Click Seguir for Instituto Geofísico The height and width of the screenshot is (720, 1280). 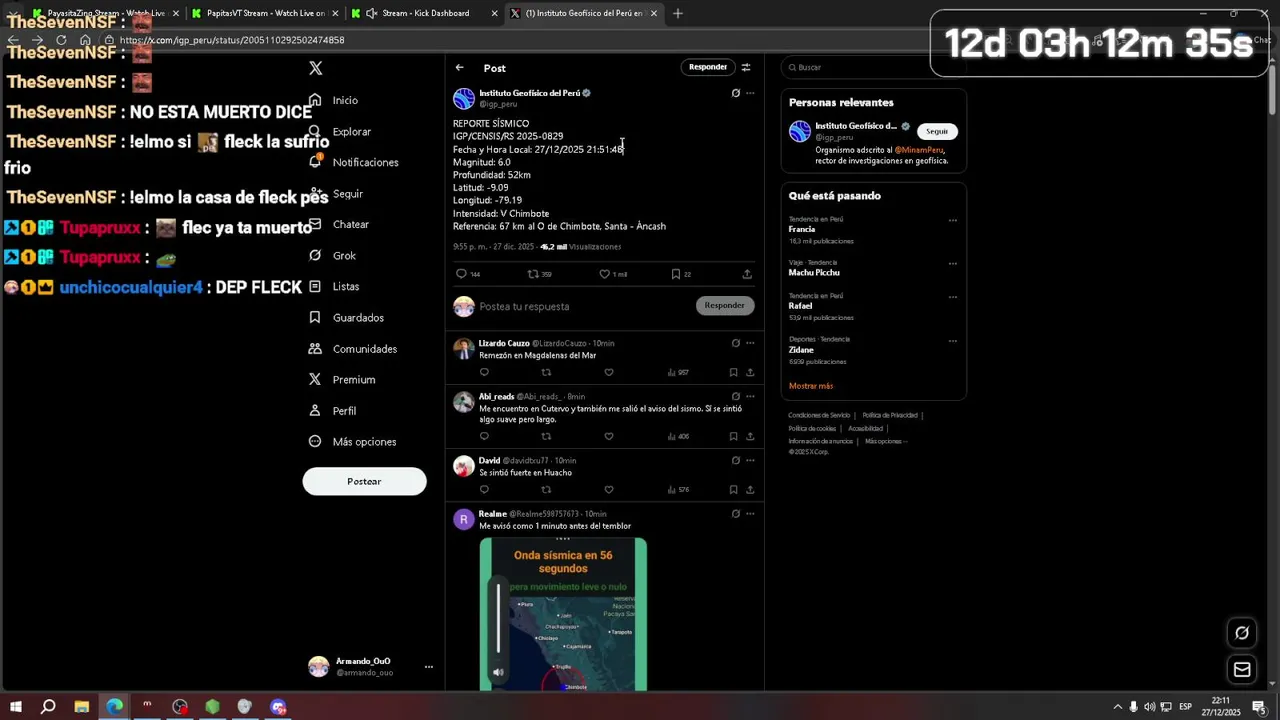937,131
